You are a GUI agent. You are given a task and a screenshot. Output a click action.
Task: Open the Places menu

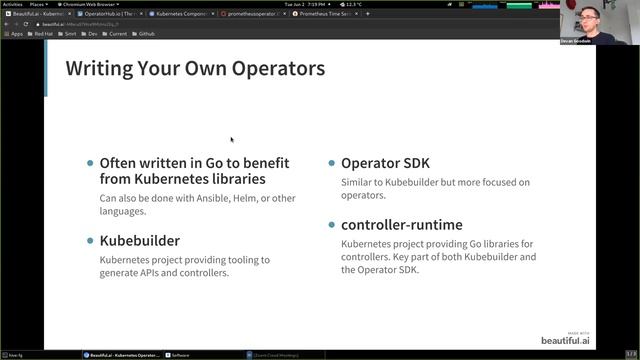pos(38,4)
